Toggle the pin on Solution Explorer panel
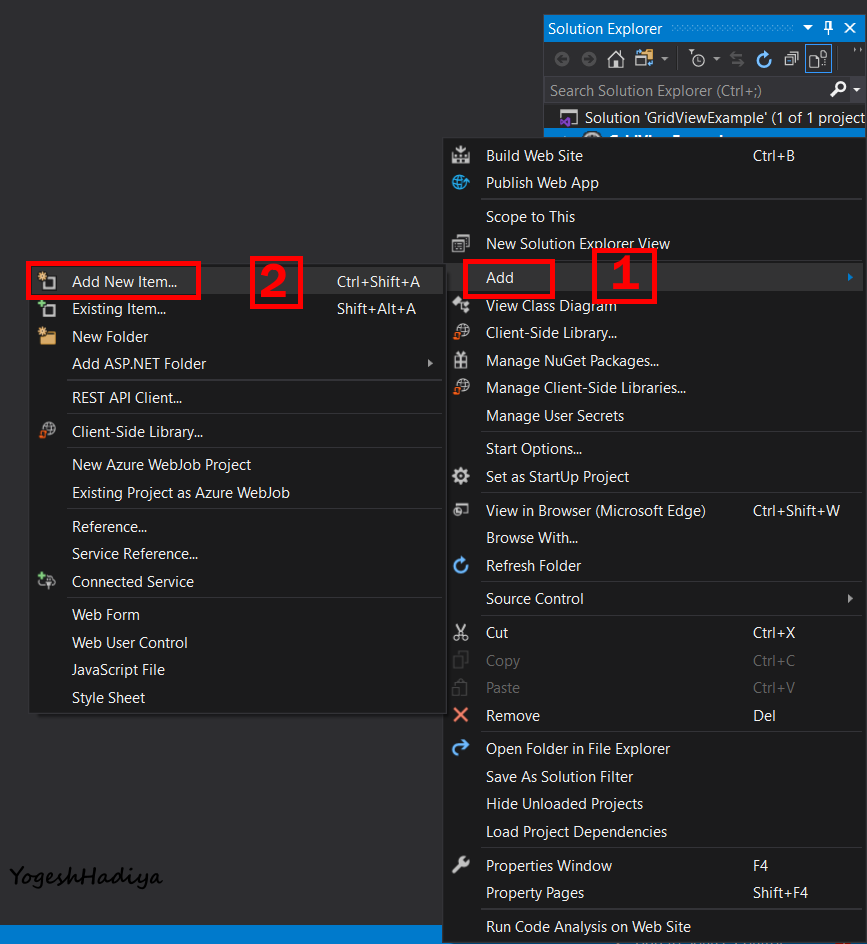The width and height of the screenshot is (867, 944). click(x=828, y=28)
